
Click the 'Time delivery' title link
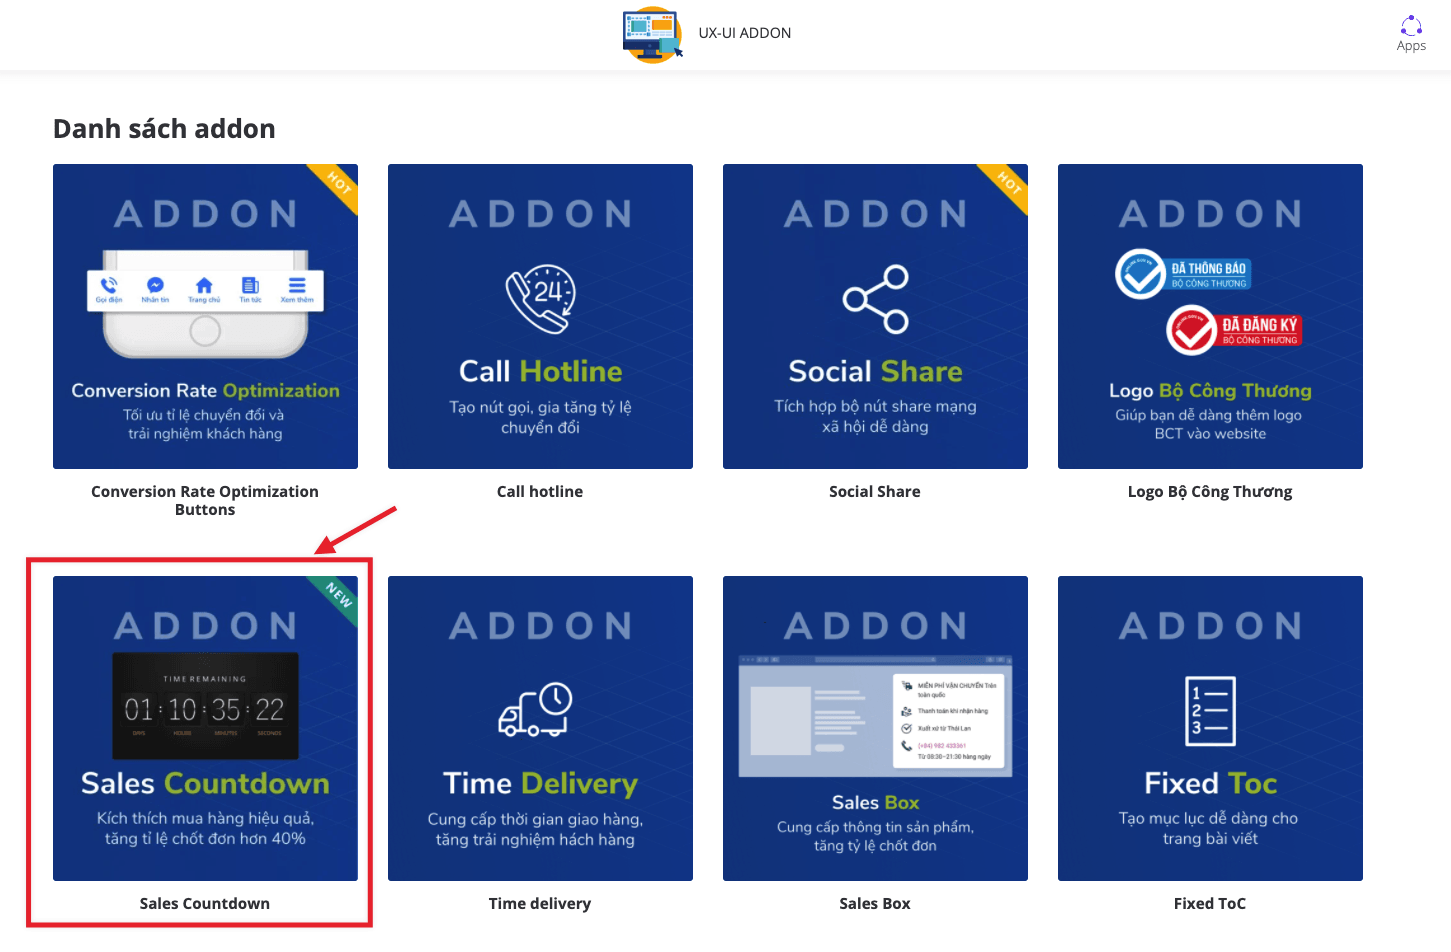pos(540,904)
